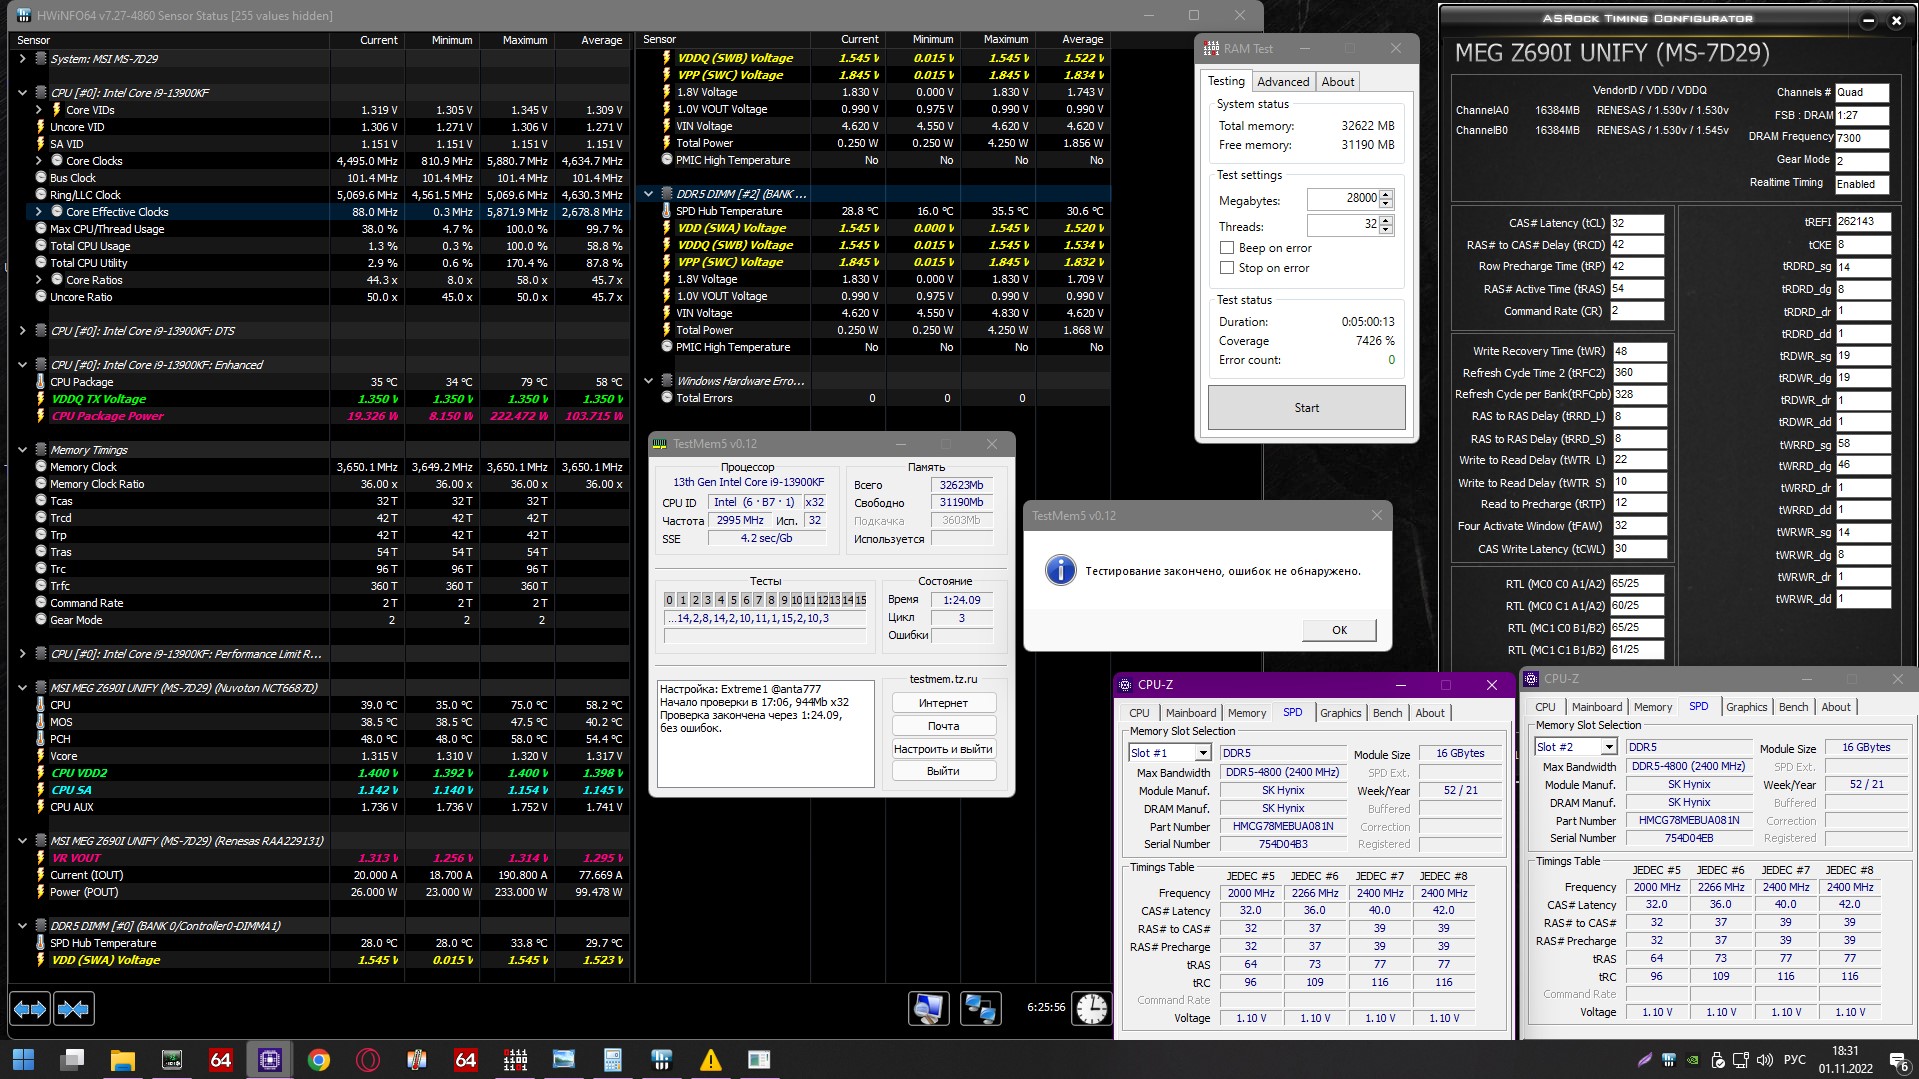Open Opera browser from the taskbar
This screenshot has width=1919, height=1079.
(x=368, y=1060)
